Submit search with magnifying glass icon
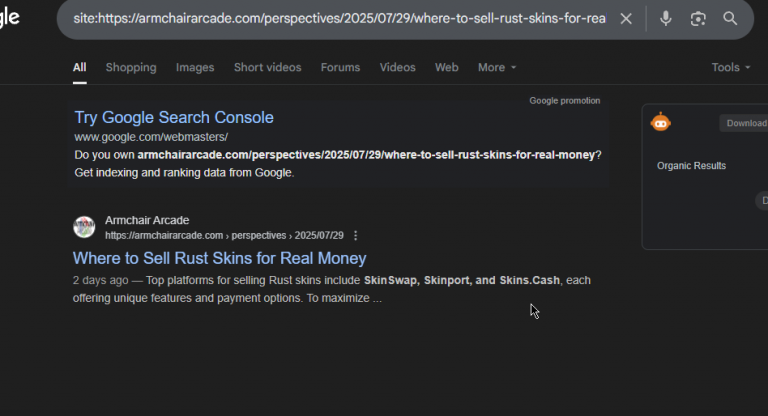The image size is (768, 416). [x=730, y=19]
